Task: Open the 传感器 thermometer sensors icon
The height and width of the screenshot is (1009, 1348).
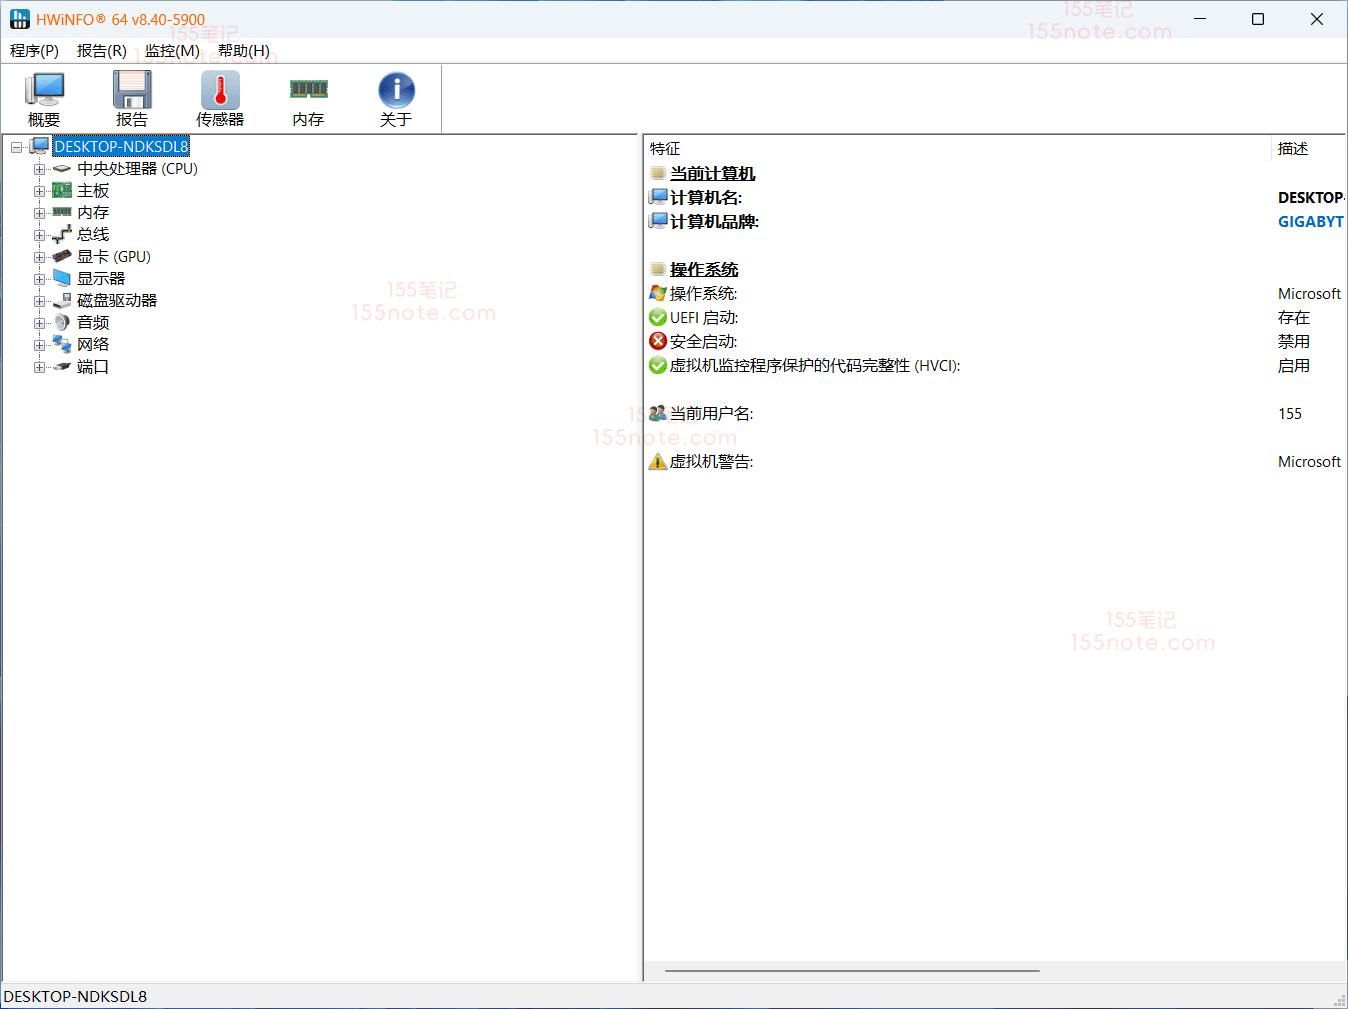Action: (220, 99)
